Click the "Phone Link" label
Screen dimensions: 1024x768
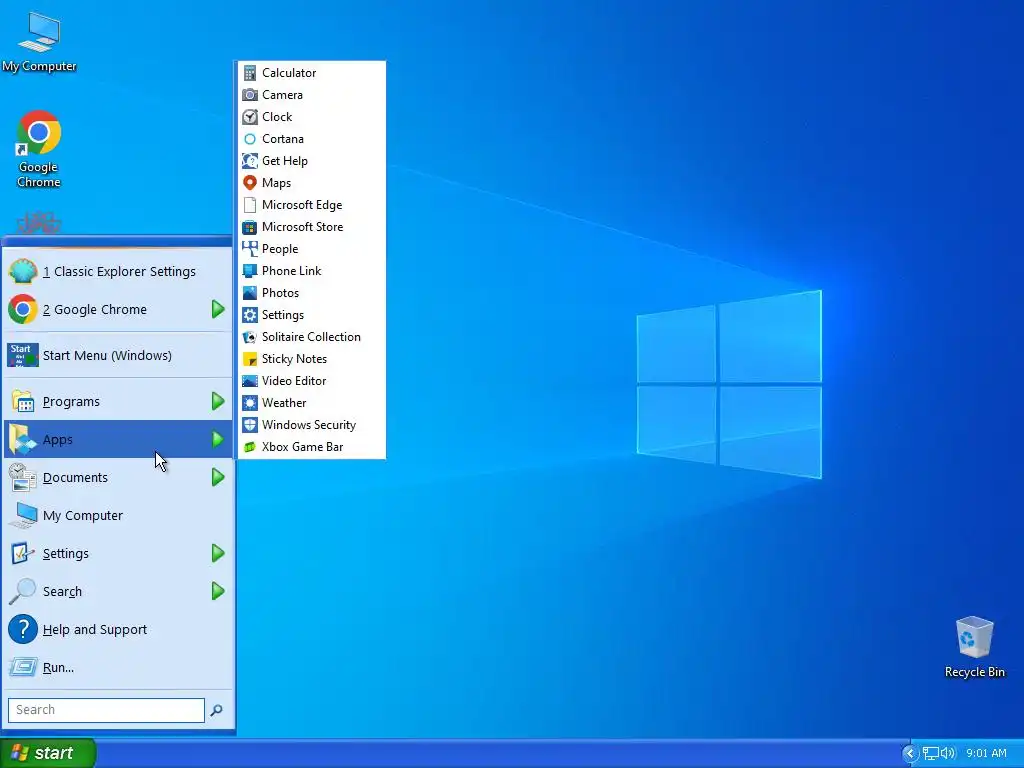click(291, 271)
